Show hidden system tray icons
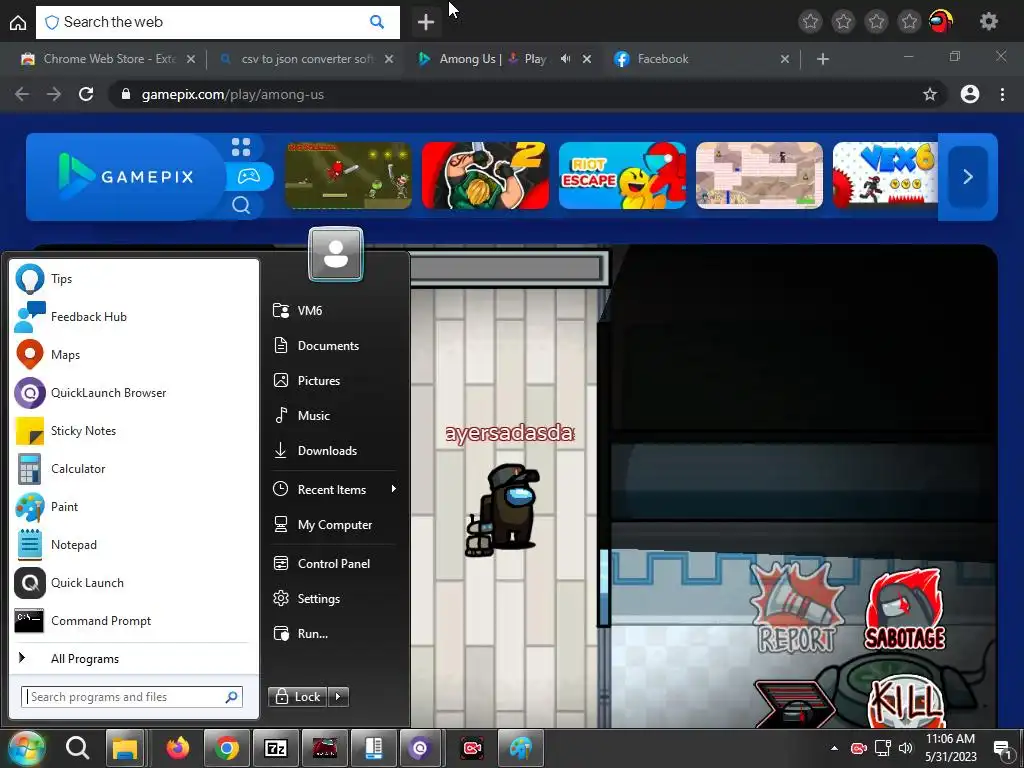 [834, 748]
